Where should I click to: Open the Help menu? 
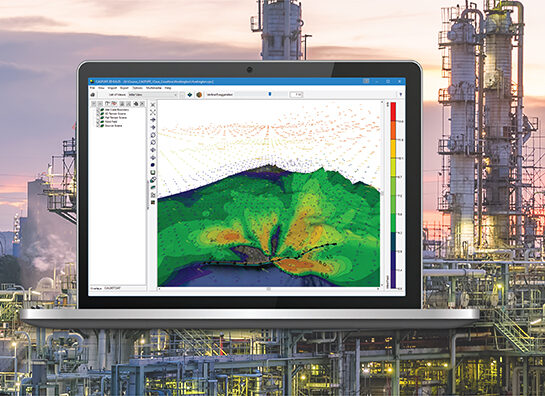pyautogui.click(x=168, y=88)
